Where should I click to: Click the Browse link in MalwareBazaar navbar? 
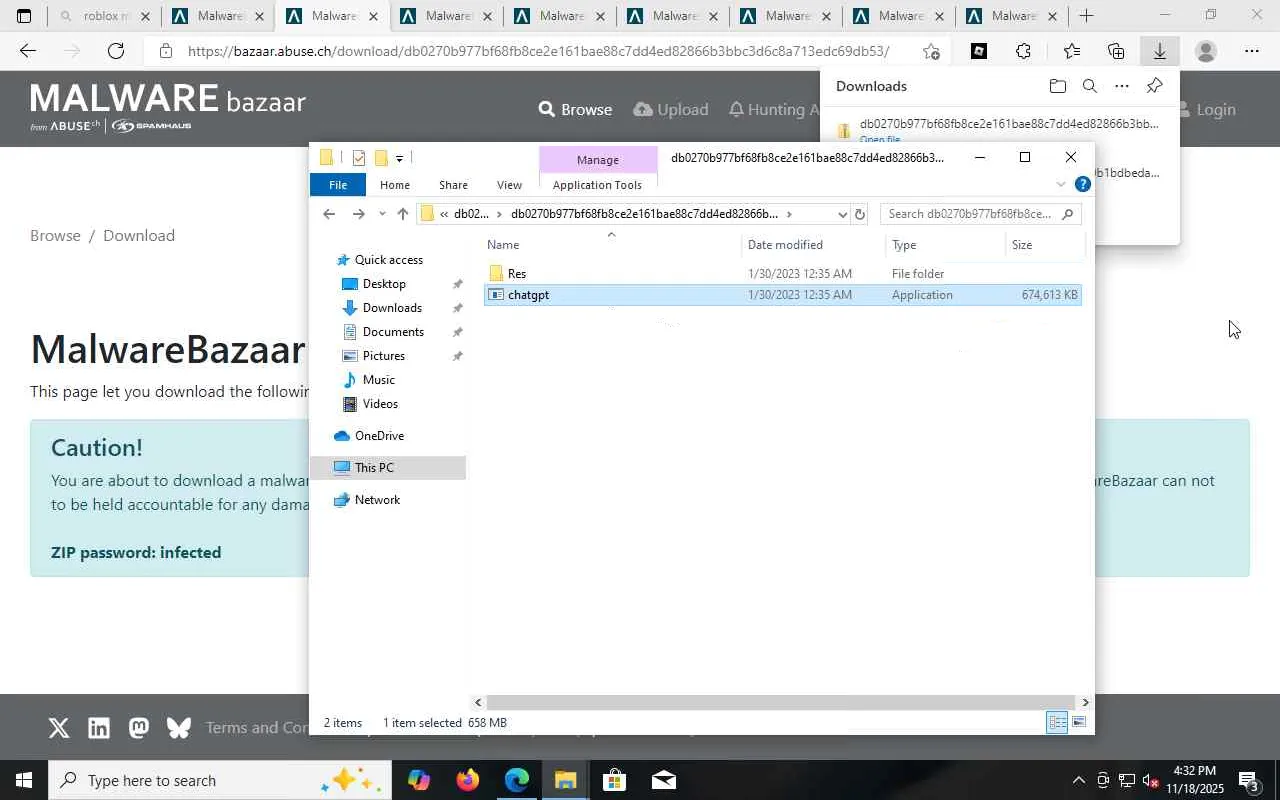click(575, 109)
